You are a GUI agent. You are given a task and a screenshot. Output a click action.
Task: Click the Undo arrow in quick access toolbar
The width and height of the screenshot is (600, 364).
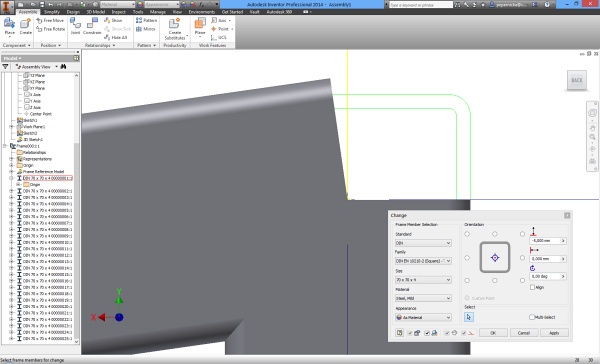(x=51, y=5)
